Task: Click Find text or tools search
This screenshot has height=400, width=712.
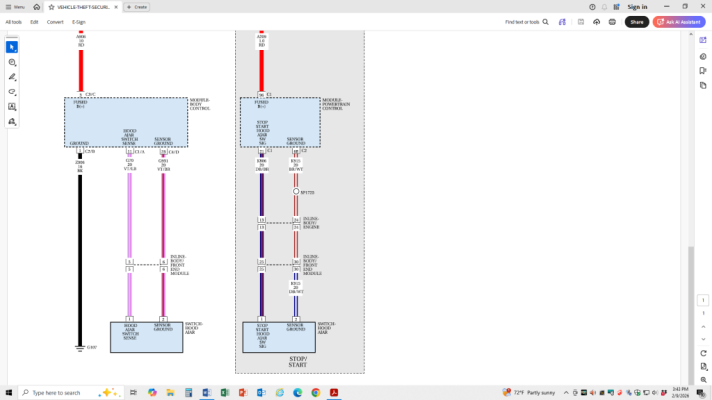Action: [x=527, y=22]
